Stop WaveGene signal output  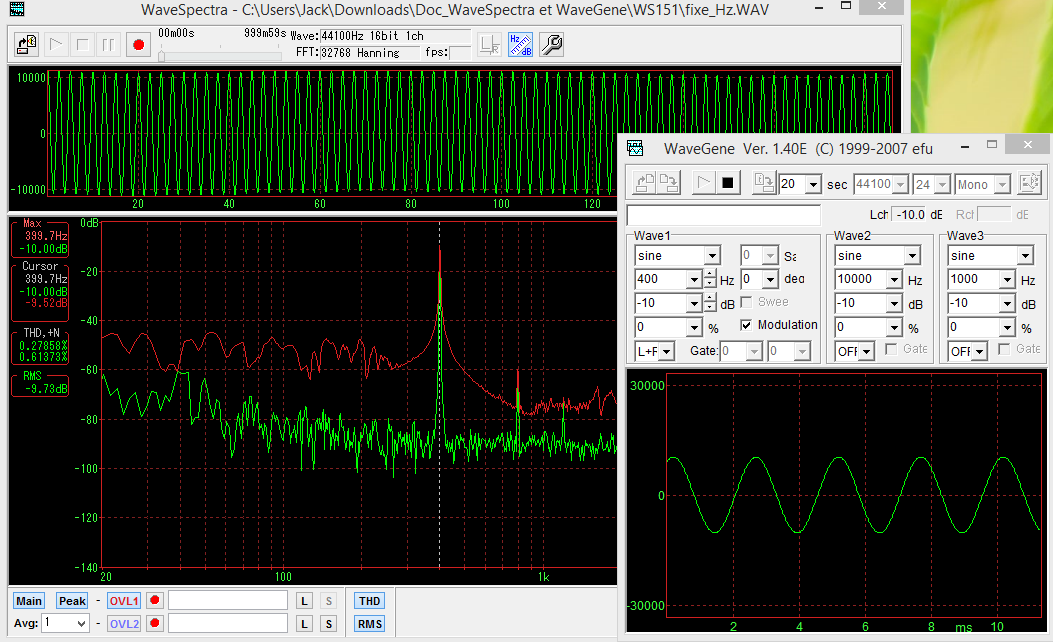[x=729, y=183]
